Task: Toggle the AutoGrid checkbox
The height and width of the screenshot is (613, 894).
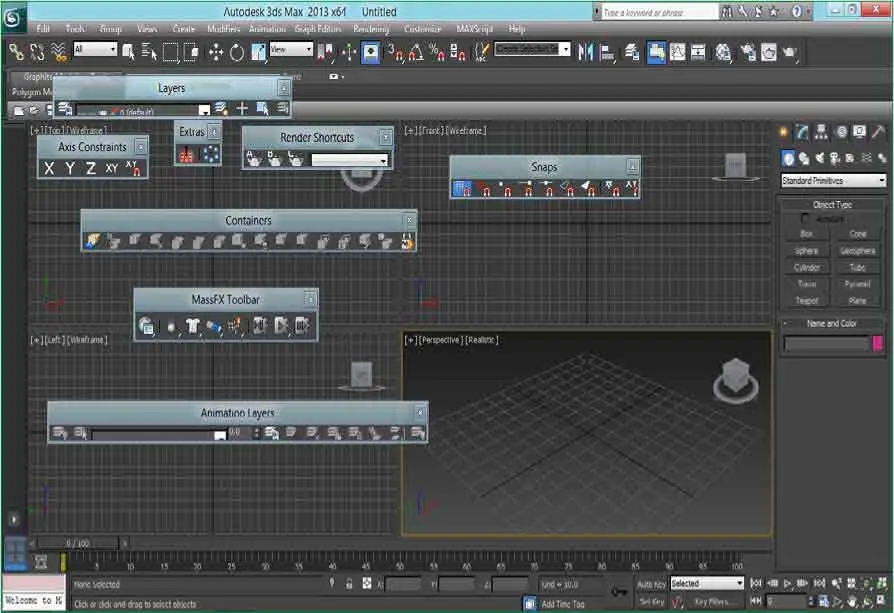Action: 805,218
